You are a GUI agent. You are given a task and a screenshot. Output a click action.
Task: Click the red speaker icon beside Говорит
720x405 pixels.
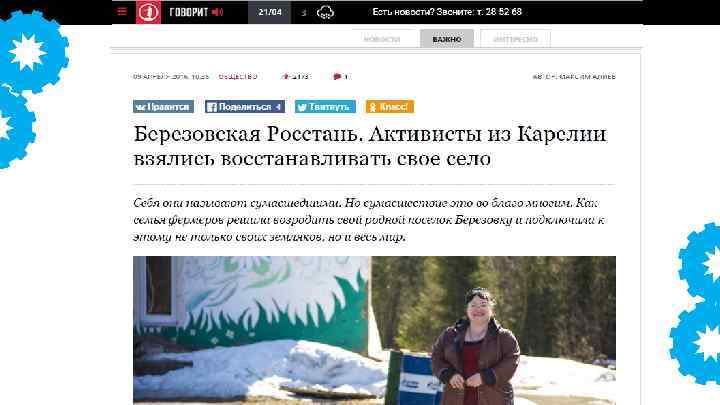(218, 12)
